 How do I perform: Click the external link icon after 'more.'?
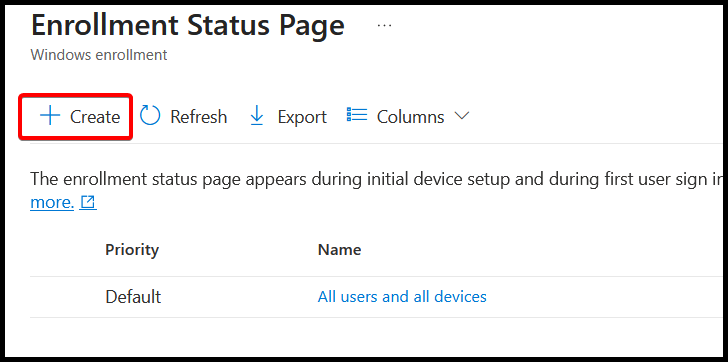(88, 203)
